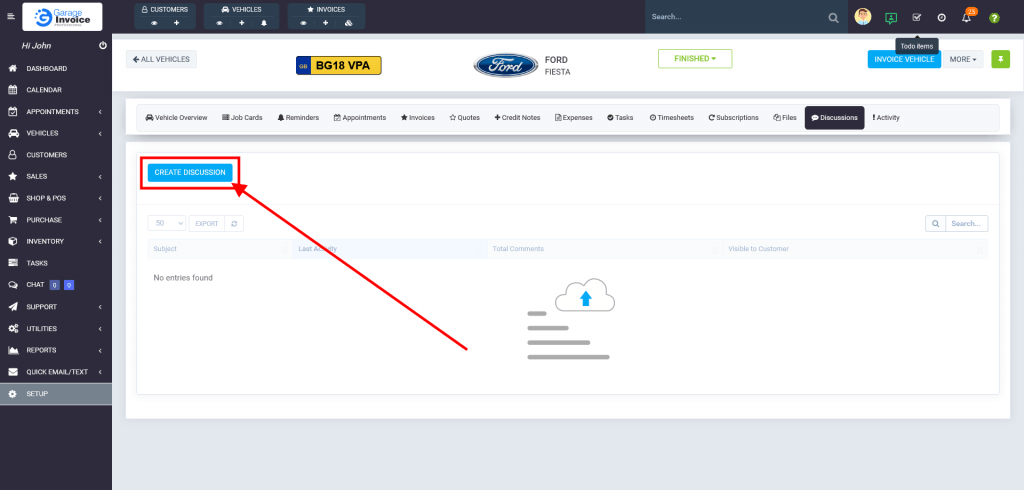
Task: Go back via ALL VEHICLES button
Action: point(161,59)
